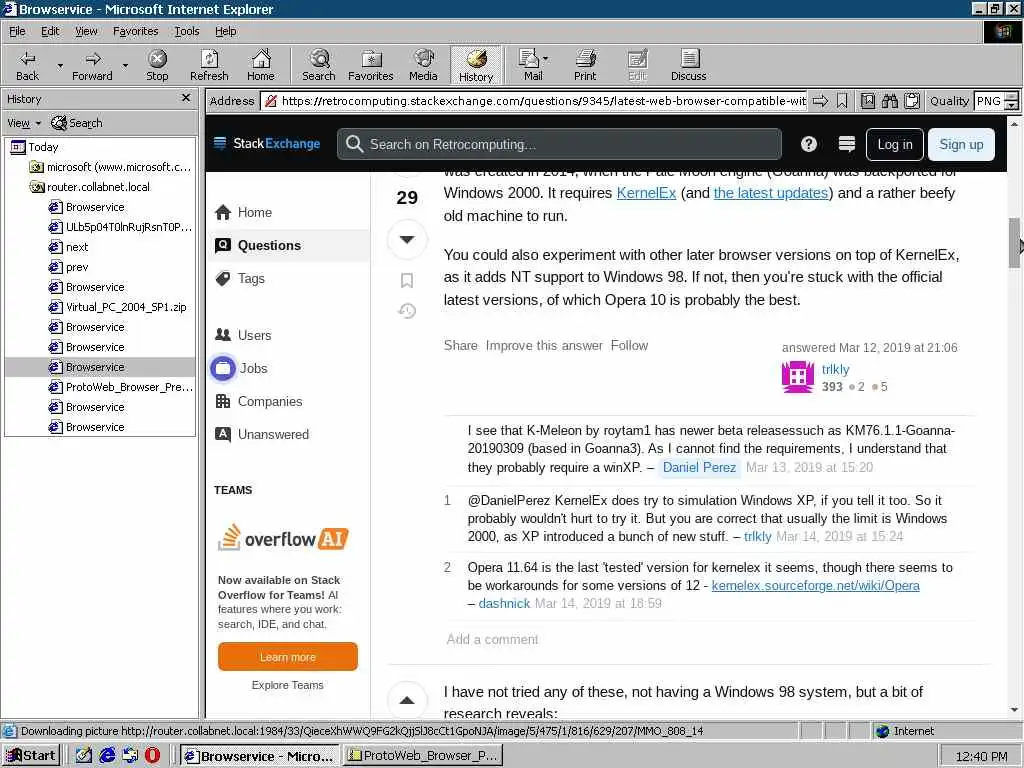Click the address bar URL field
1024x768 pixels.
tap(534, 101)
